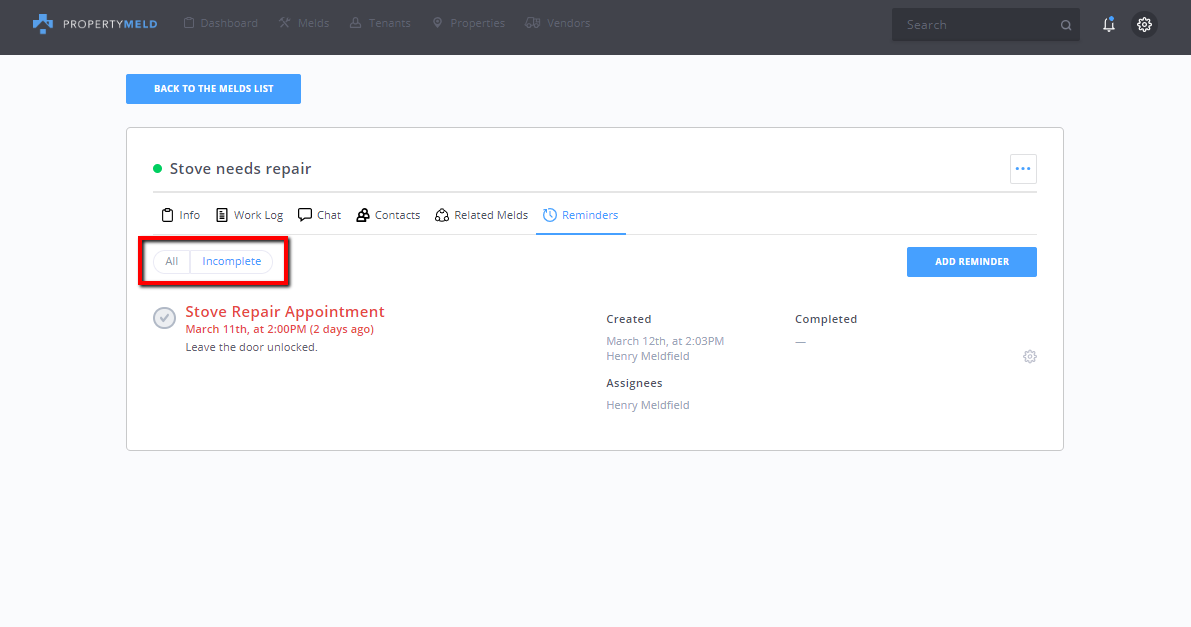
Task: Open settings gear in top bar
Action: (x=1144, y=25)
